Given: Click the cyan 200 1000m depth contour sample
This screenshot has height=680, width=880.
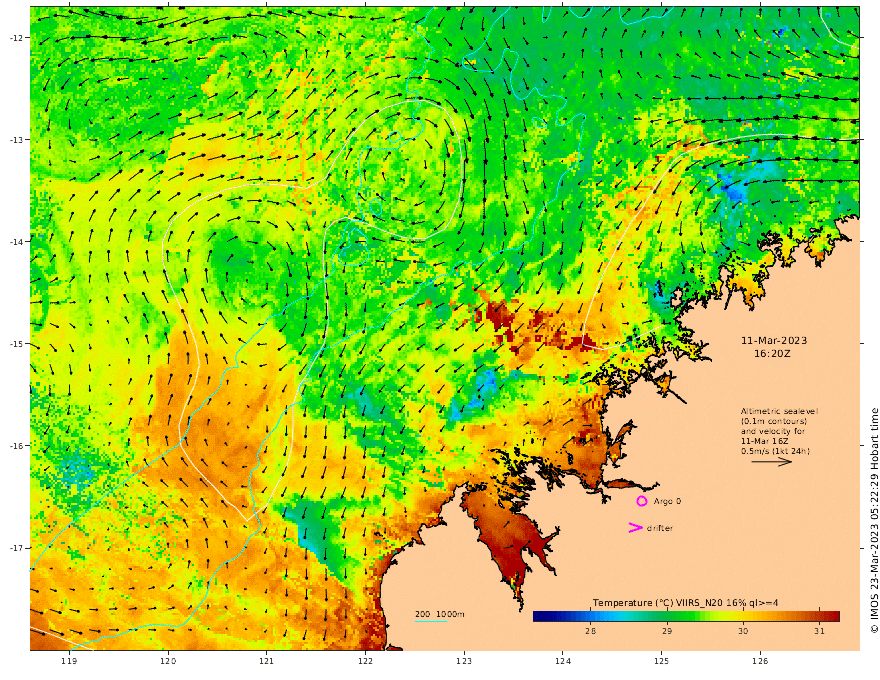Looking at the screenshot, I should [x=431, y=621].
